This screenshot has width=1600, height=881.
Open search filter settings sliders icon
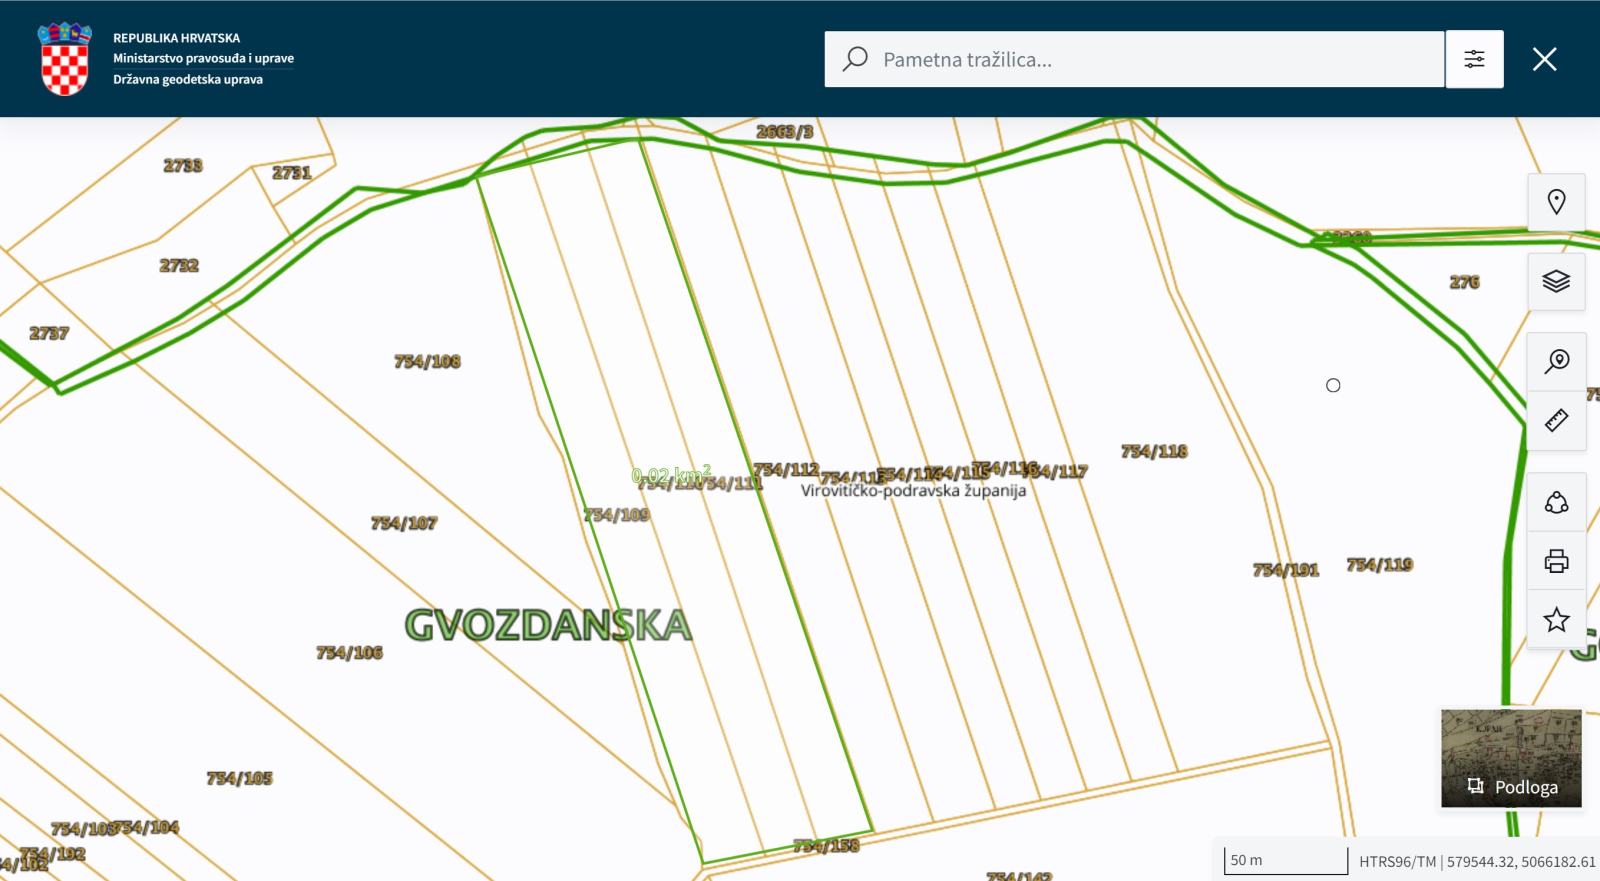[1474, 59]
